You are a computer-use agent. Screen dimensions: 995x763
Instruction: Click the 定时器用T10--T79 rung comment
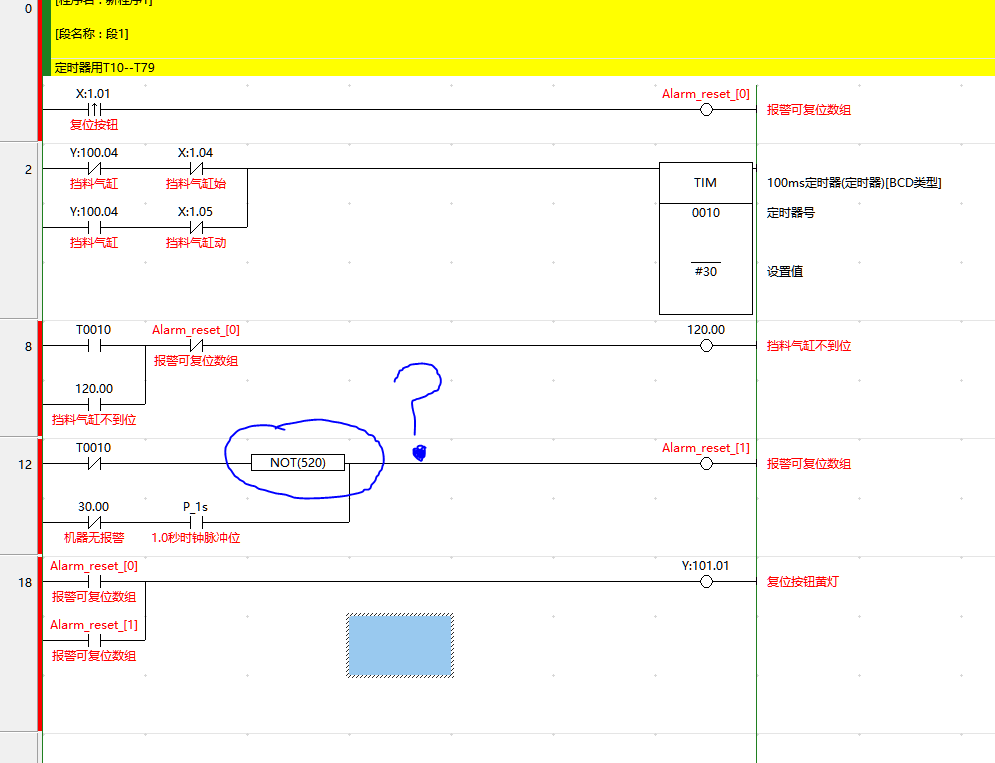pyautogui.click(x=105, y=68)
